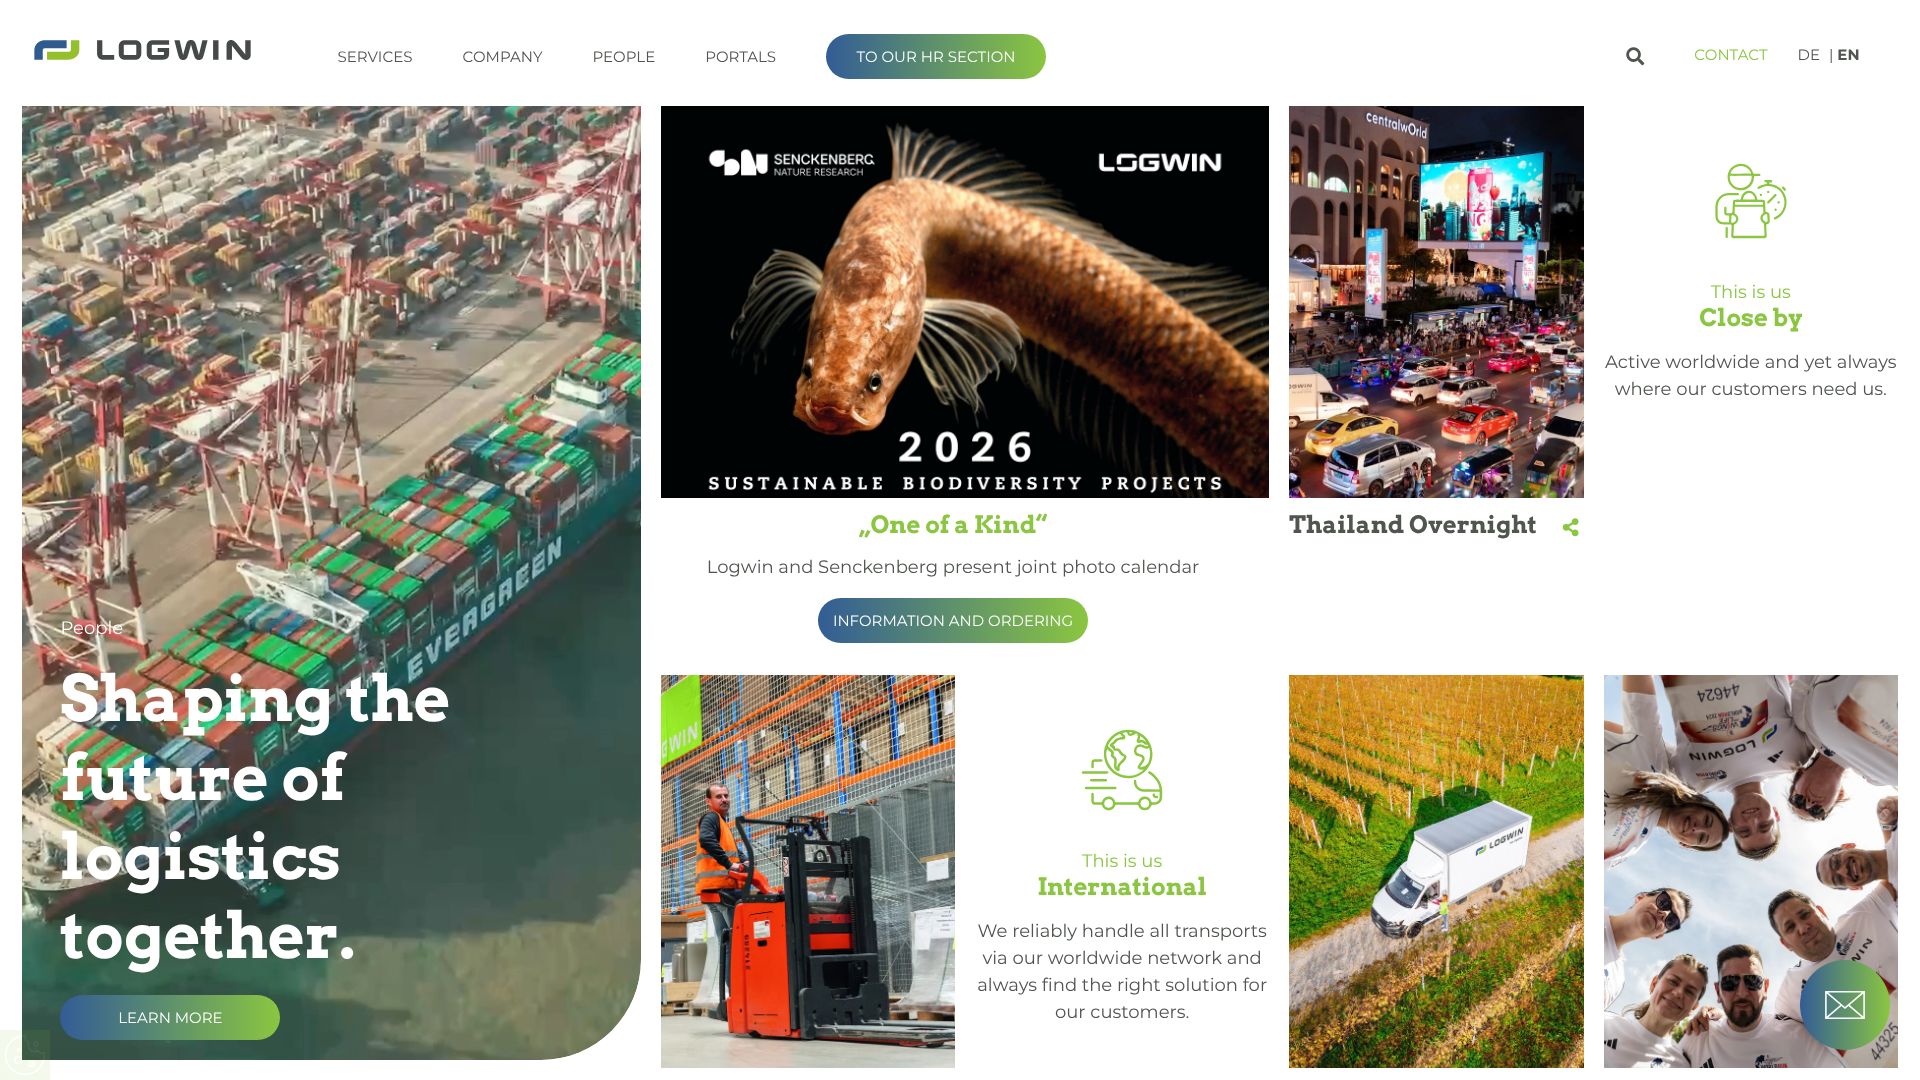Open the Logwin van vineyard photo
Viewport: 1920px width, 1080px height.
pyautogui.click(x=1436, y=871)
